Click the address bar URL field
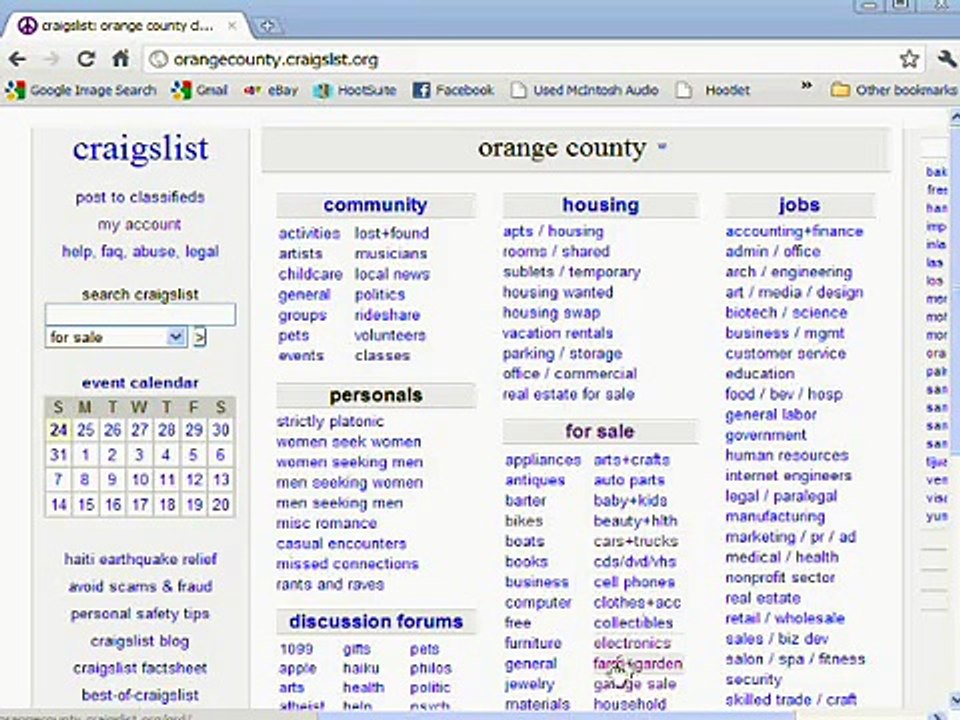This screenshot has width=960, height=720. 520,59
